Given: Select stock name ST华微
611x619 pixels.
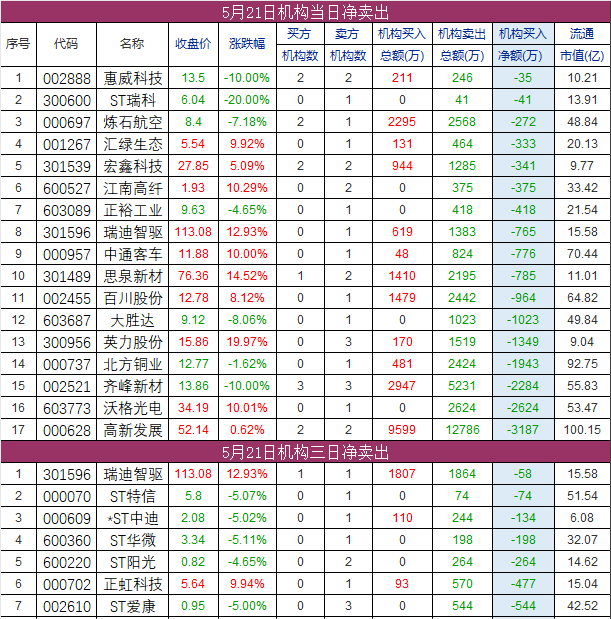Looking at the screenshot, I should click(133, 540).
